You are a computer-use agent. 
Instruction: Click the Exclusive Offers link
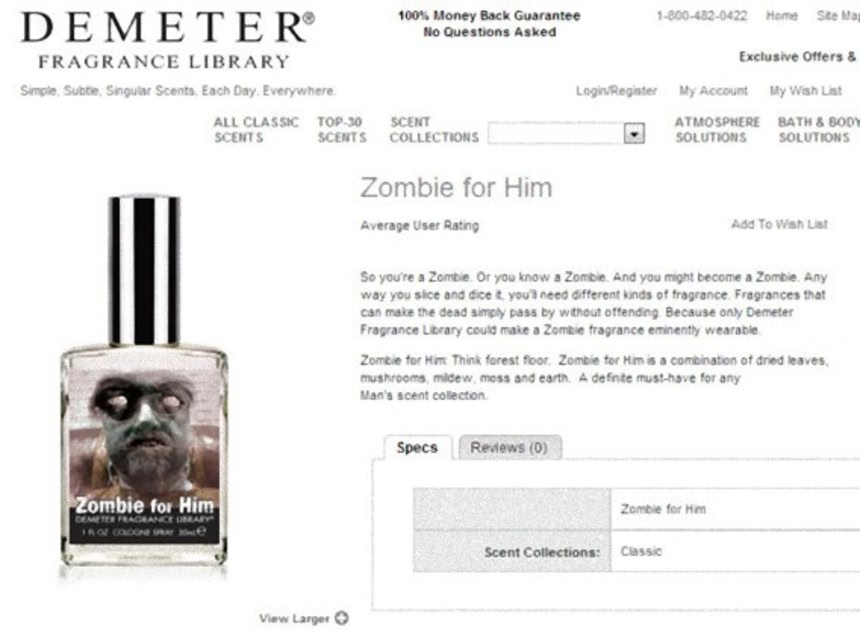(799, 56)
